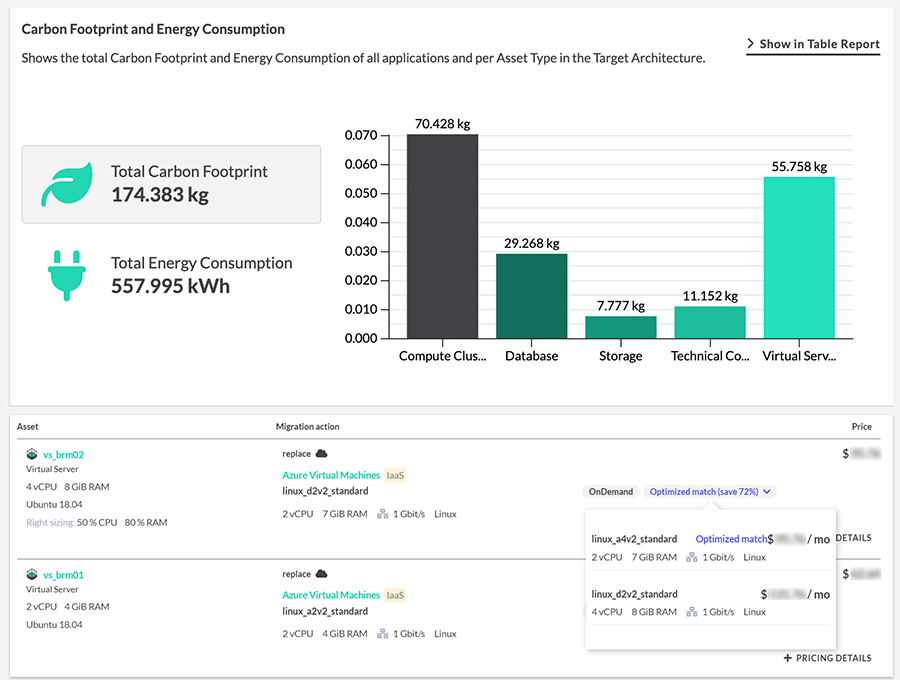Click Ubuntu 18.04 under vs_brm02
Viewport: 900px width, 687px height.
(54, 504)
